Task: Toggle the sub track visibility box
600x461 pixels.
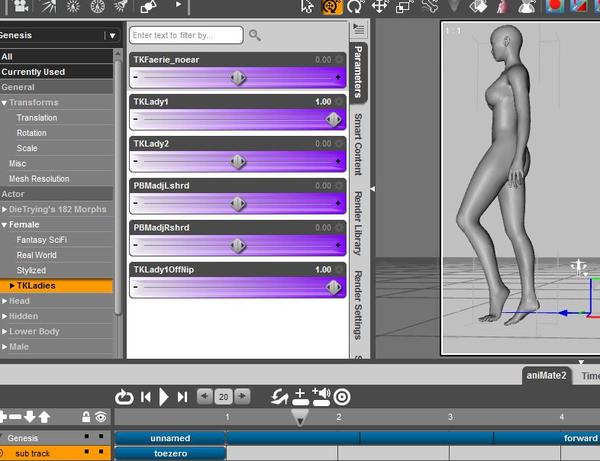Action: pos(101,452)
